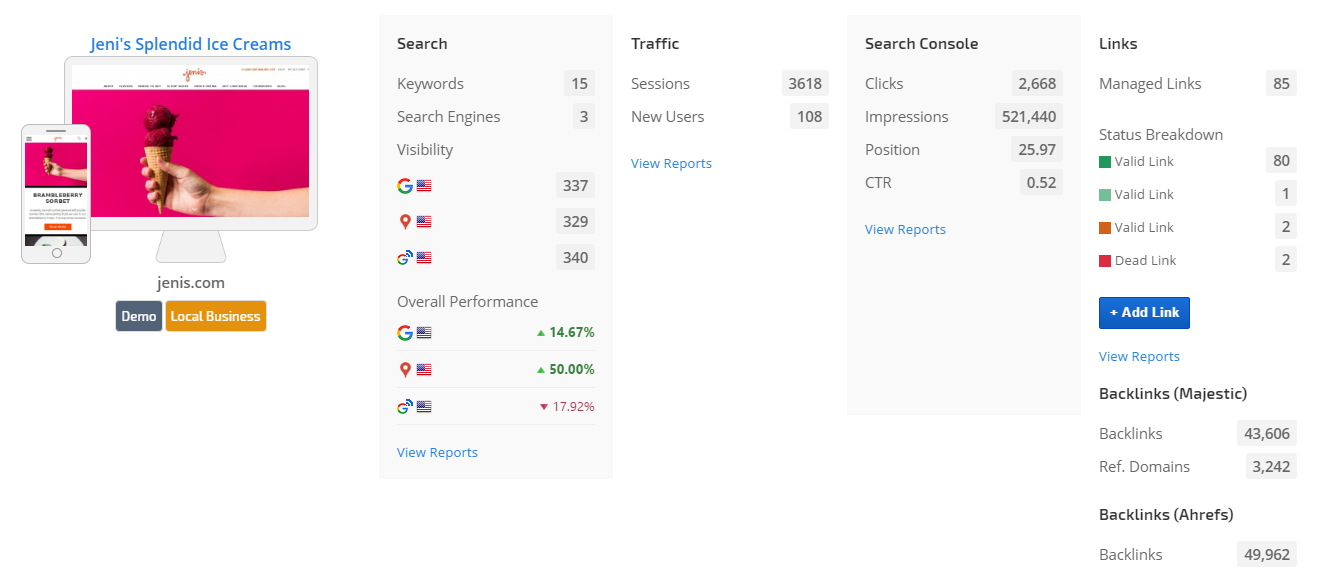Screen dimensions: 1325x581
Task: Click the green up arrow beside 14.67%
Action: 541,333
